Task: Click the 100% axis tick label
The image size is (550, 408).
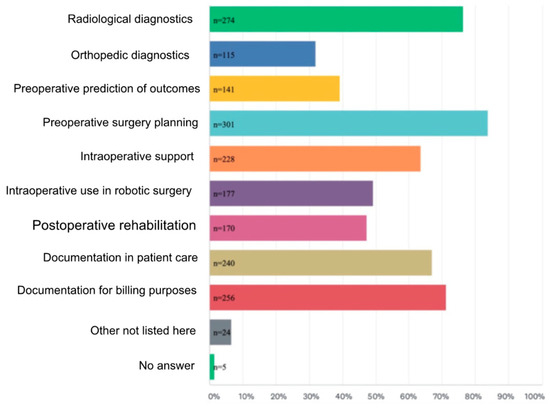Action: click(x=534, y=397)
